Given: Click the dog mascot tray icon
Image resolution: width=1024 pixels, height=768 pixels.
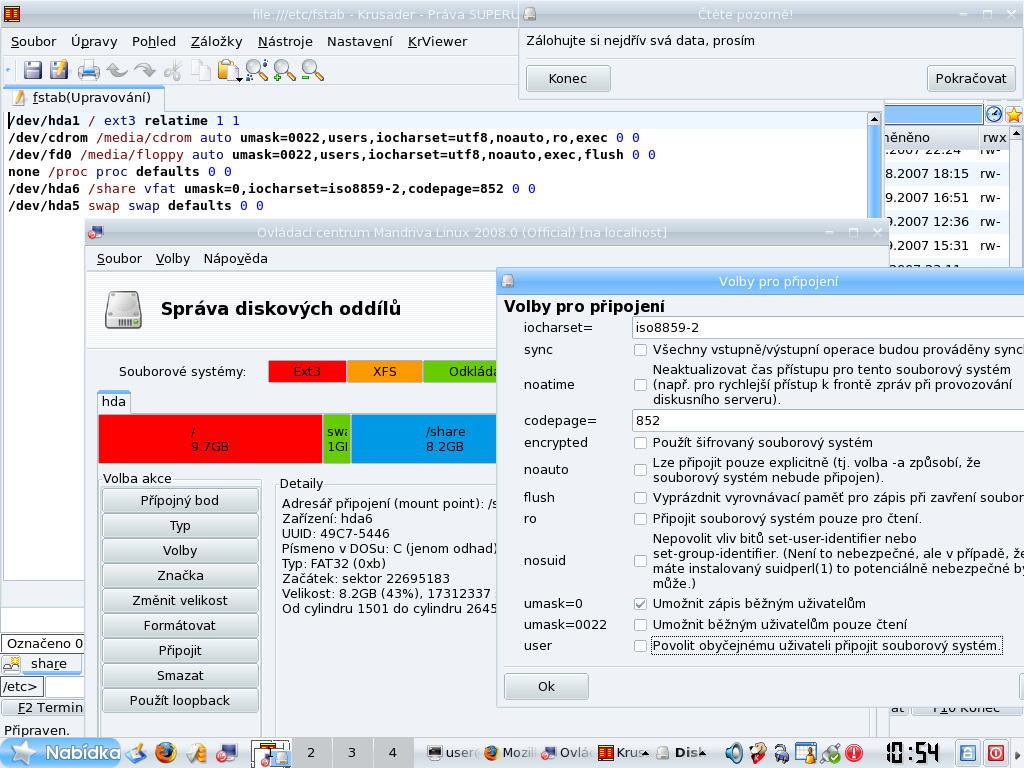Looking at the screenshot, I should 758,753.
